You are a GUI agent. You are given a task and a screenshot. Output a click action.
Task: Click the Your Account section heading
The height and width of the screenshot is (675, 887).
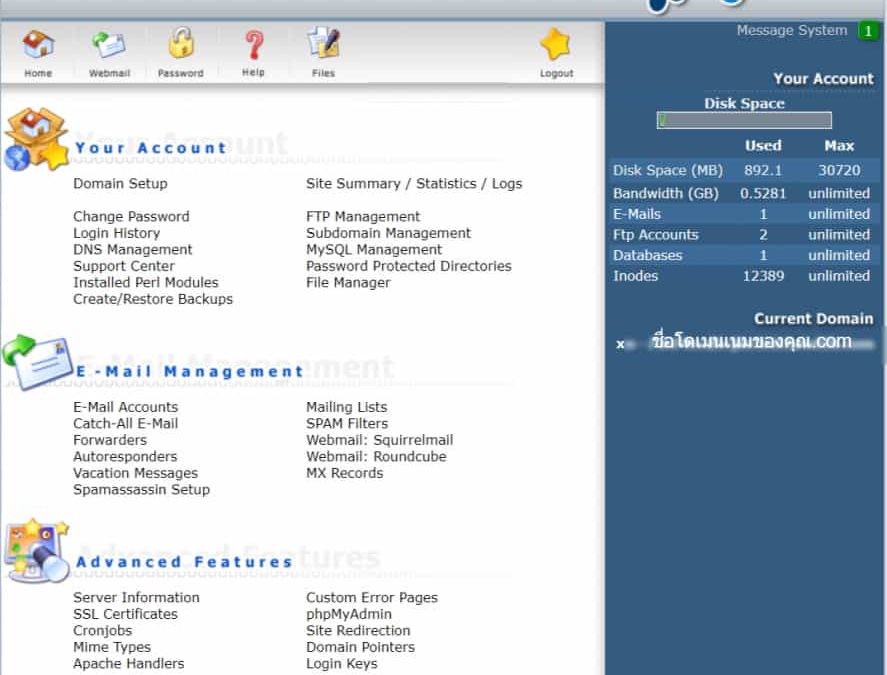pos(151,148)
